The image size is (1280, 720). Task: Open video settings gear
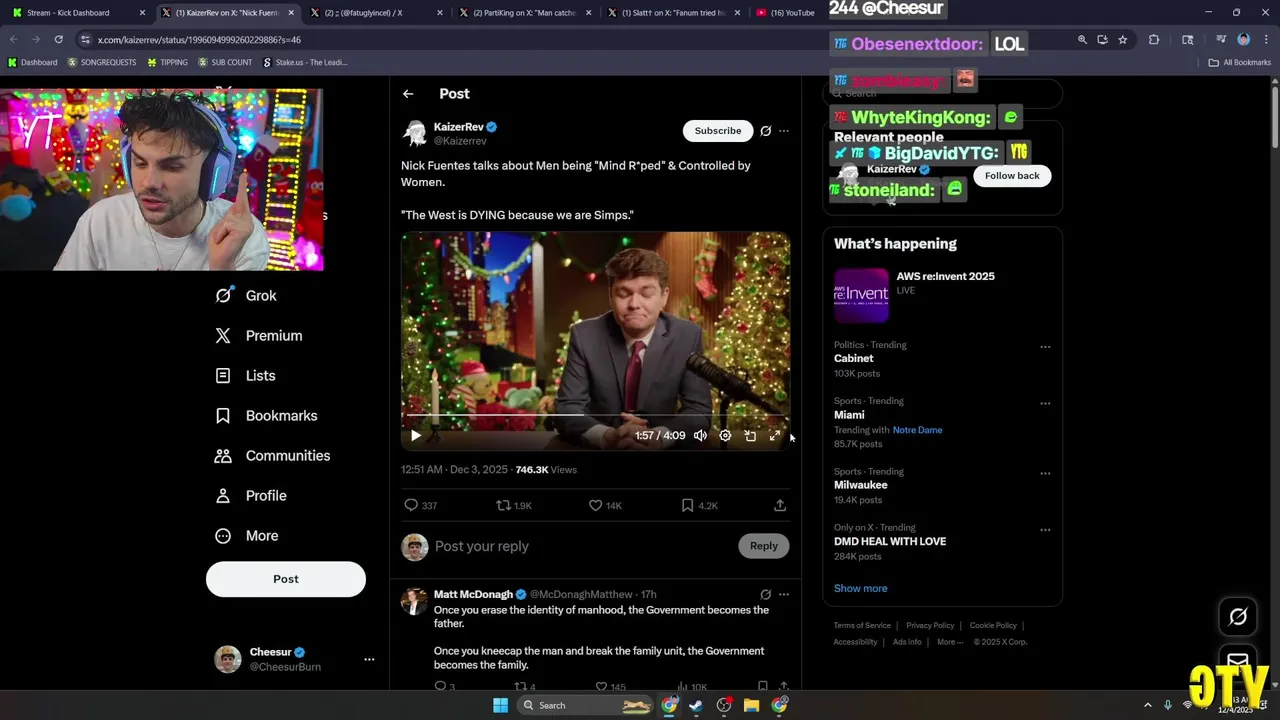(725, 436)
